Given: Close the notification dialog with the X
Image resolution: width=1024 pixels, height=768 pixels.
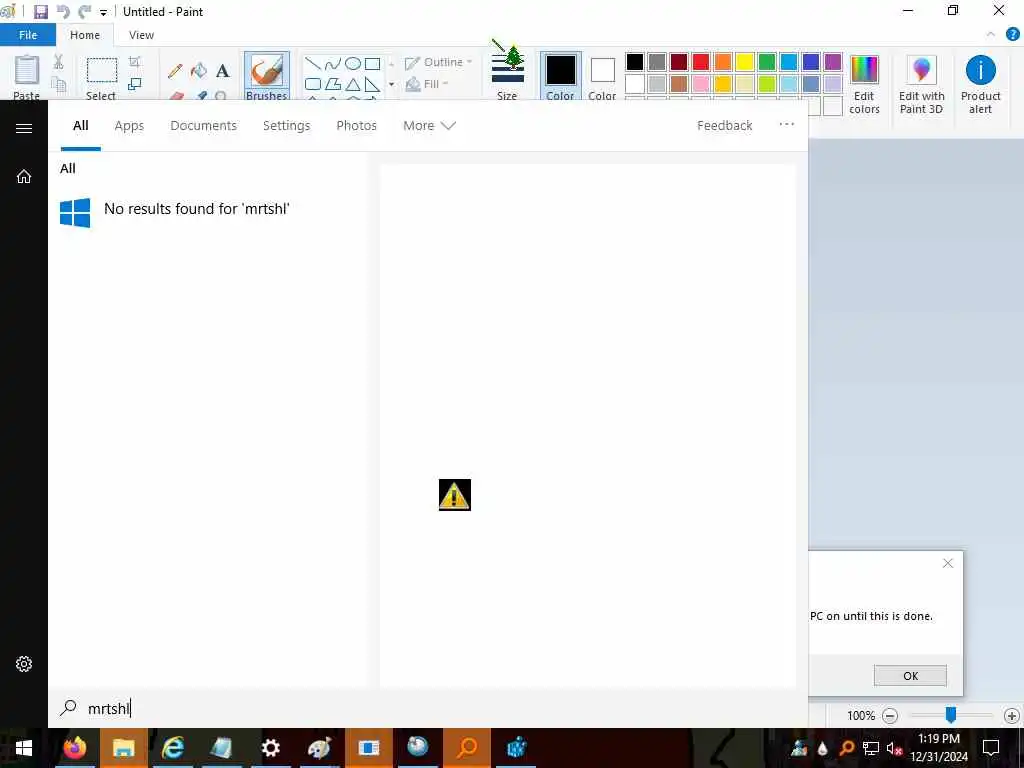Looking at the screenshot, I should coord(948,563).
